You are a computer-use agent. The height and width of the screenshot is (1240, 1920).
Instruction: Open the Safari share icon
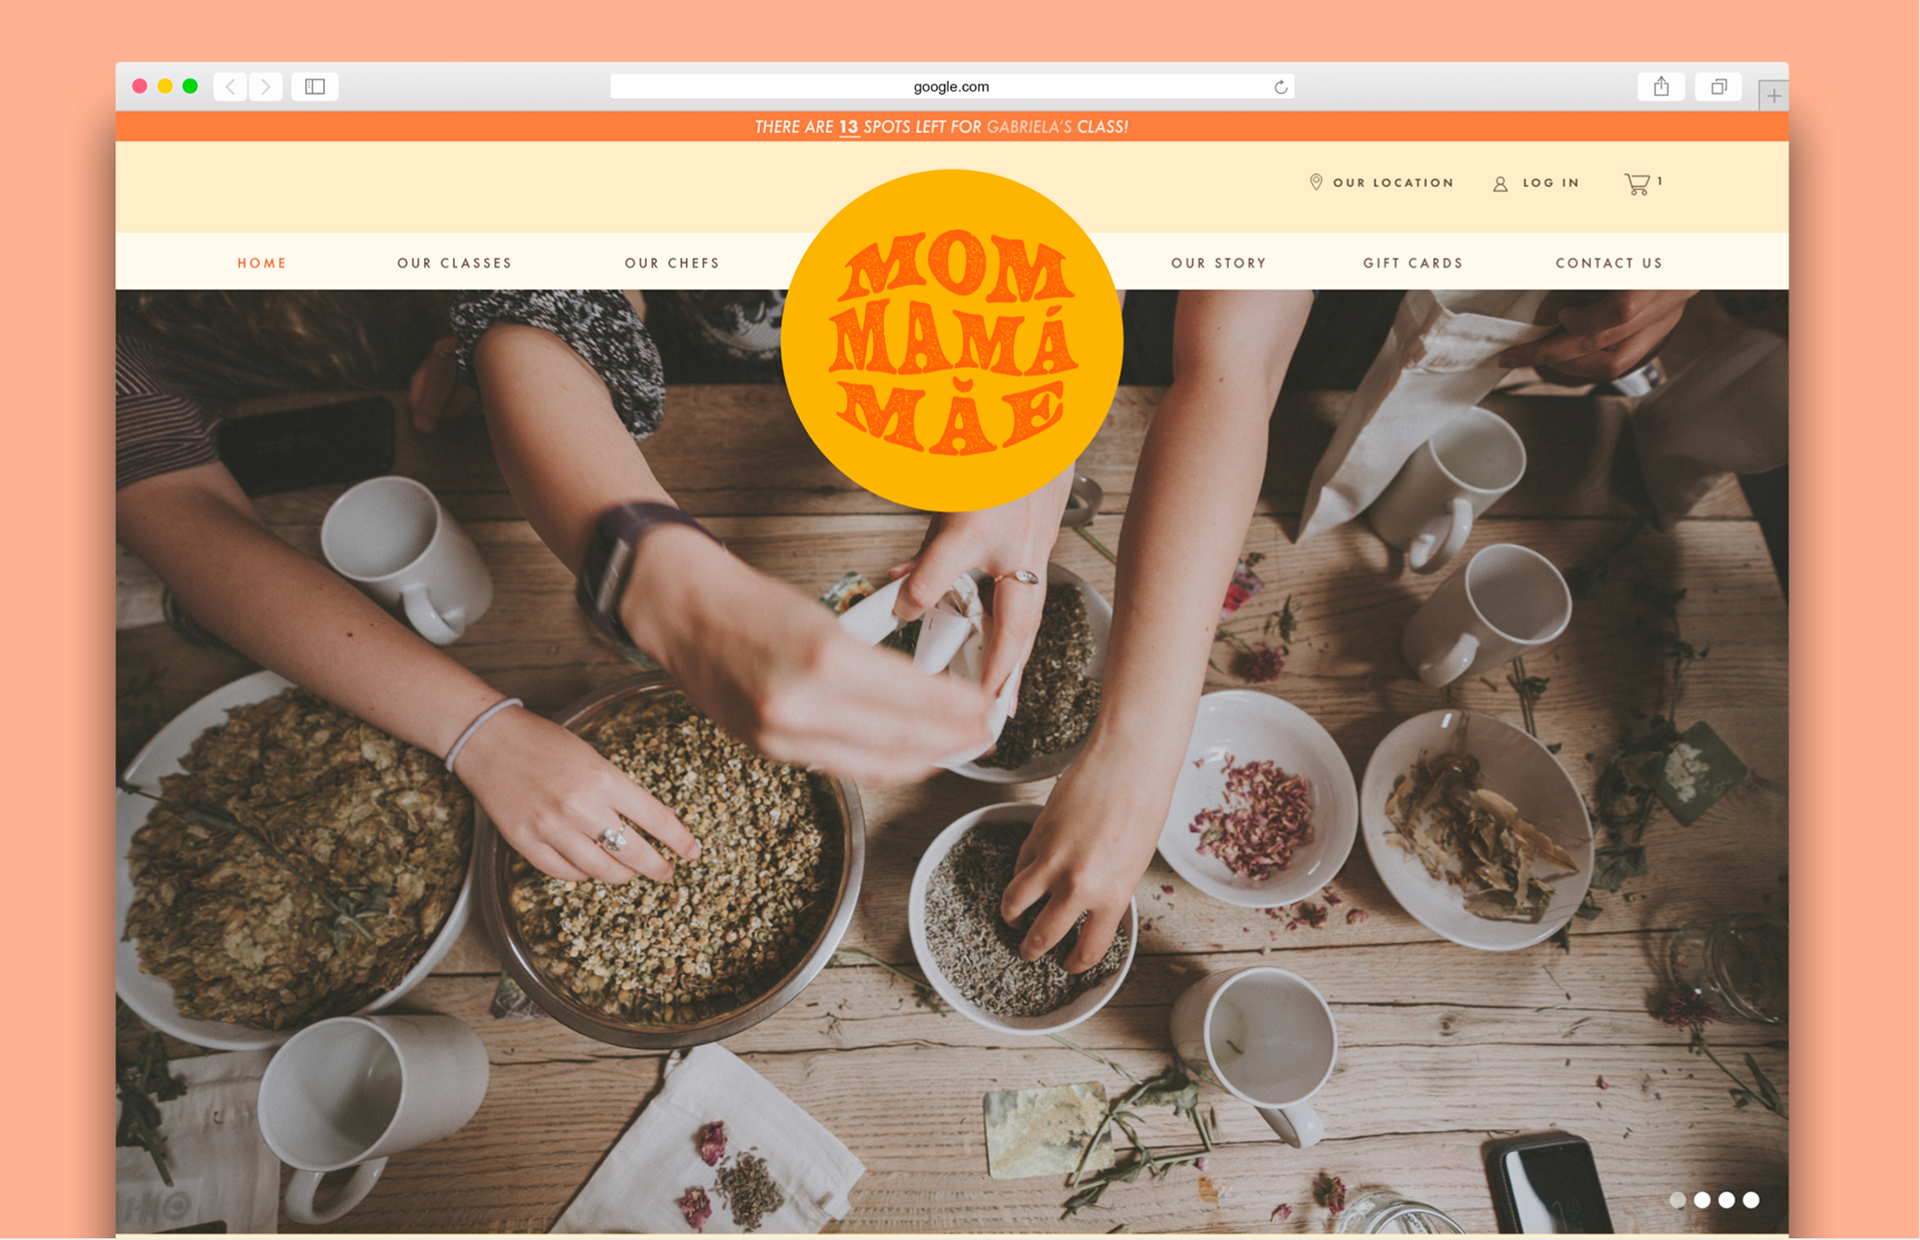pos(1661,87)
